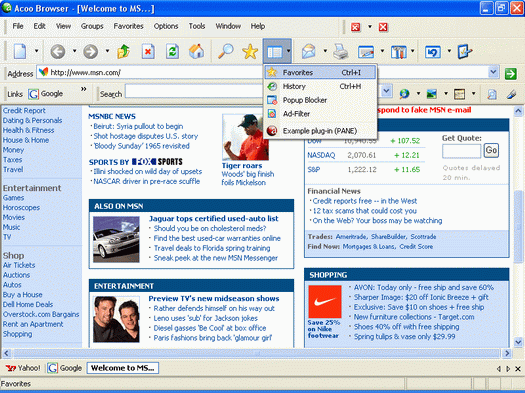Screen dimensions: 525x393
Task: Click the Stop loading icon
Action: pyautogui.click(x=148, y=52)
